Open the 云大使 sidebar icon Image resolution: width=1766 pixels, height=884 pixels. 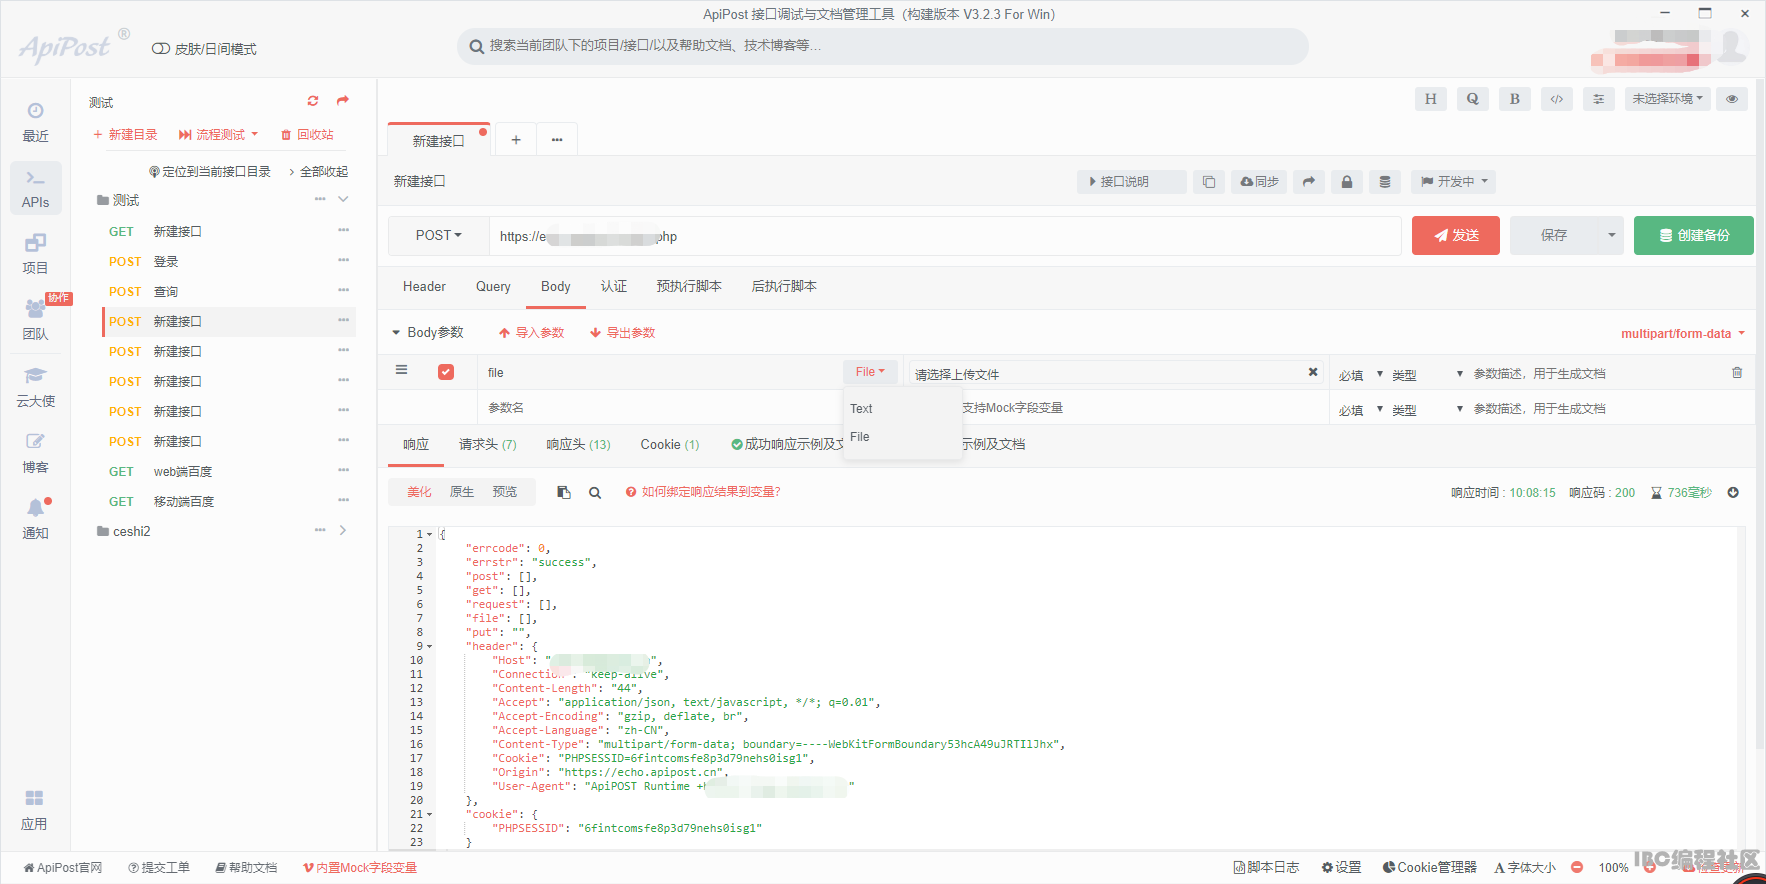(35, 387)
